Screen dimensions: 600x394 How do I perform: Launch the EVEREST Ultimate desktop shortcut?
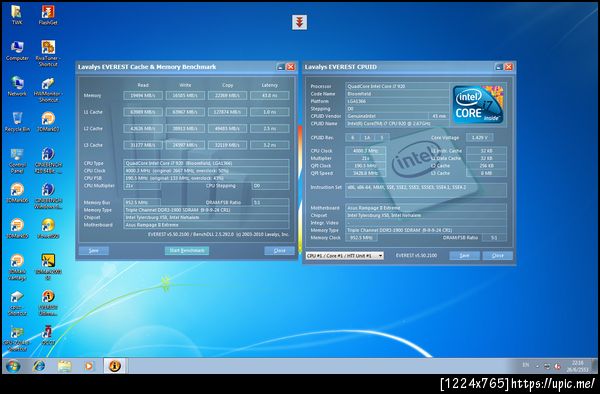[x=48, y=303]
